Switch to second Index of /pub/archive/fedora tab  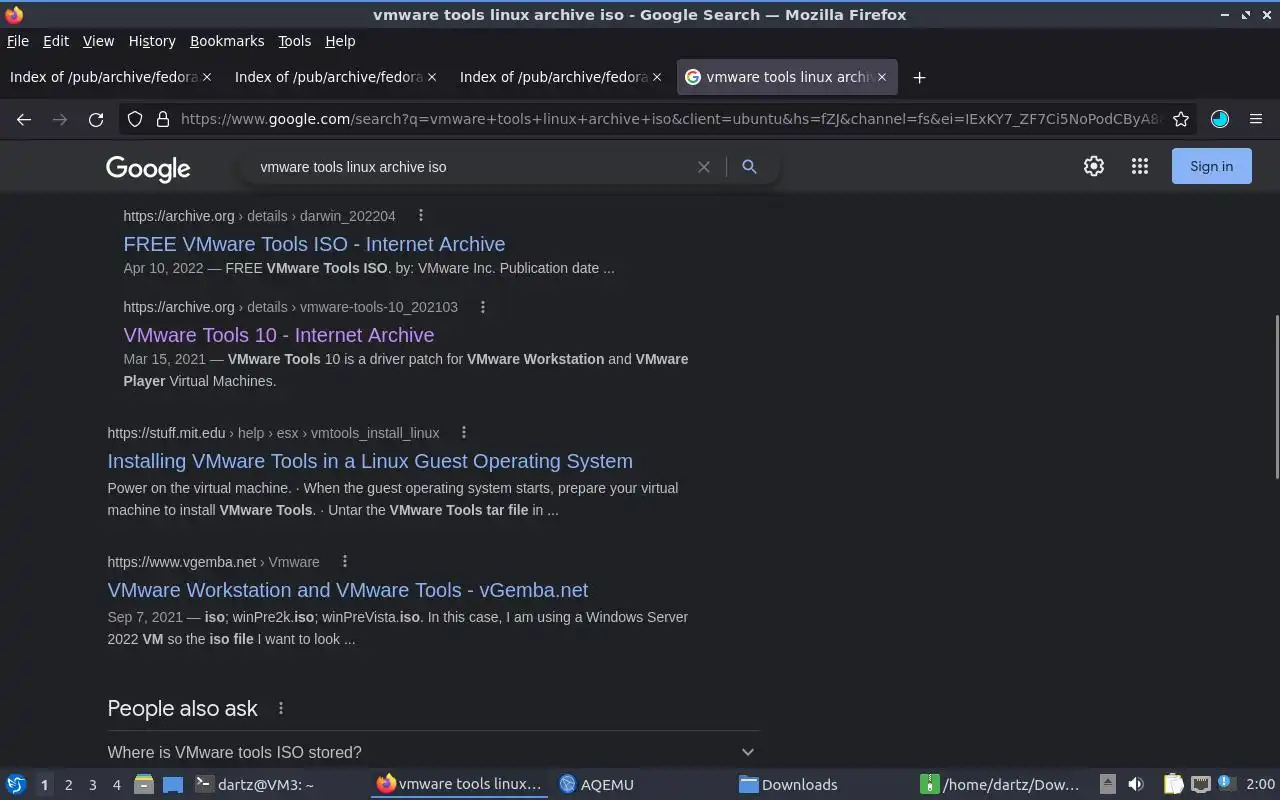336,77
